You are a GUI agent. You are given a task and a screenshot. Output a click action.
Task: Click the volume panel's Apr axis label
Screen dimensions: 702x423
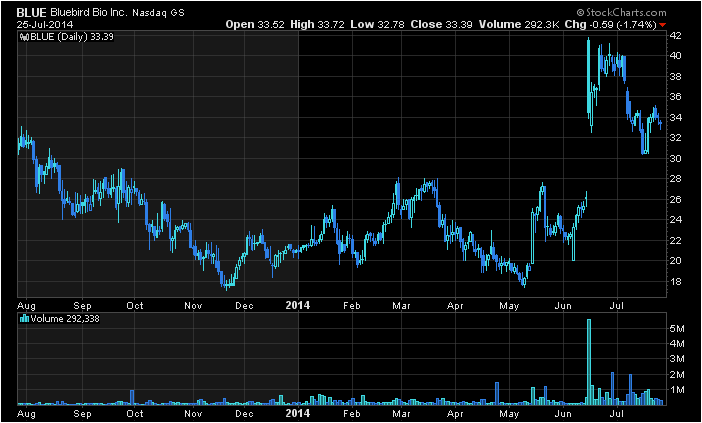point(455,413)
